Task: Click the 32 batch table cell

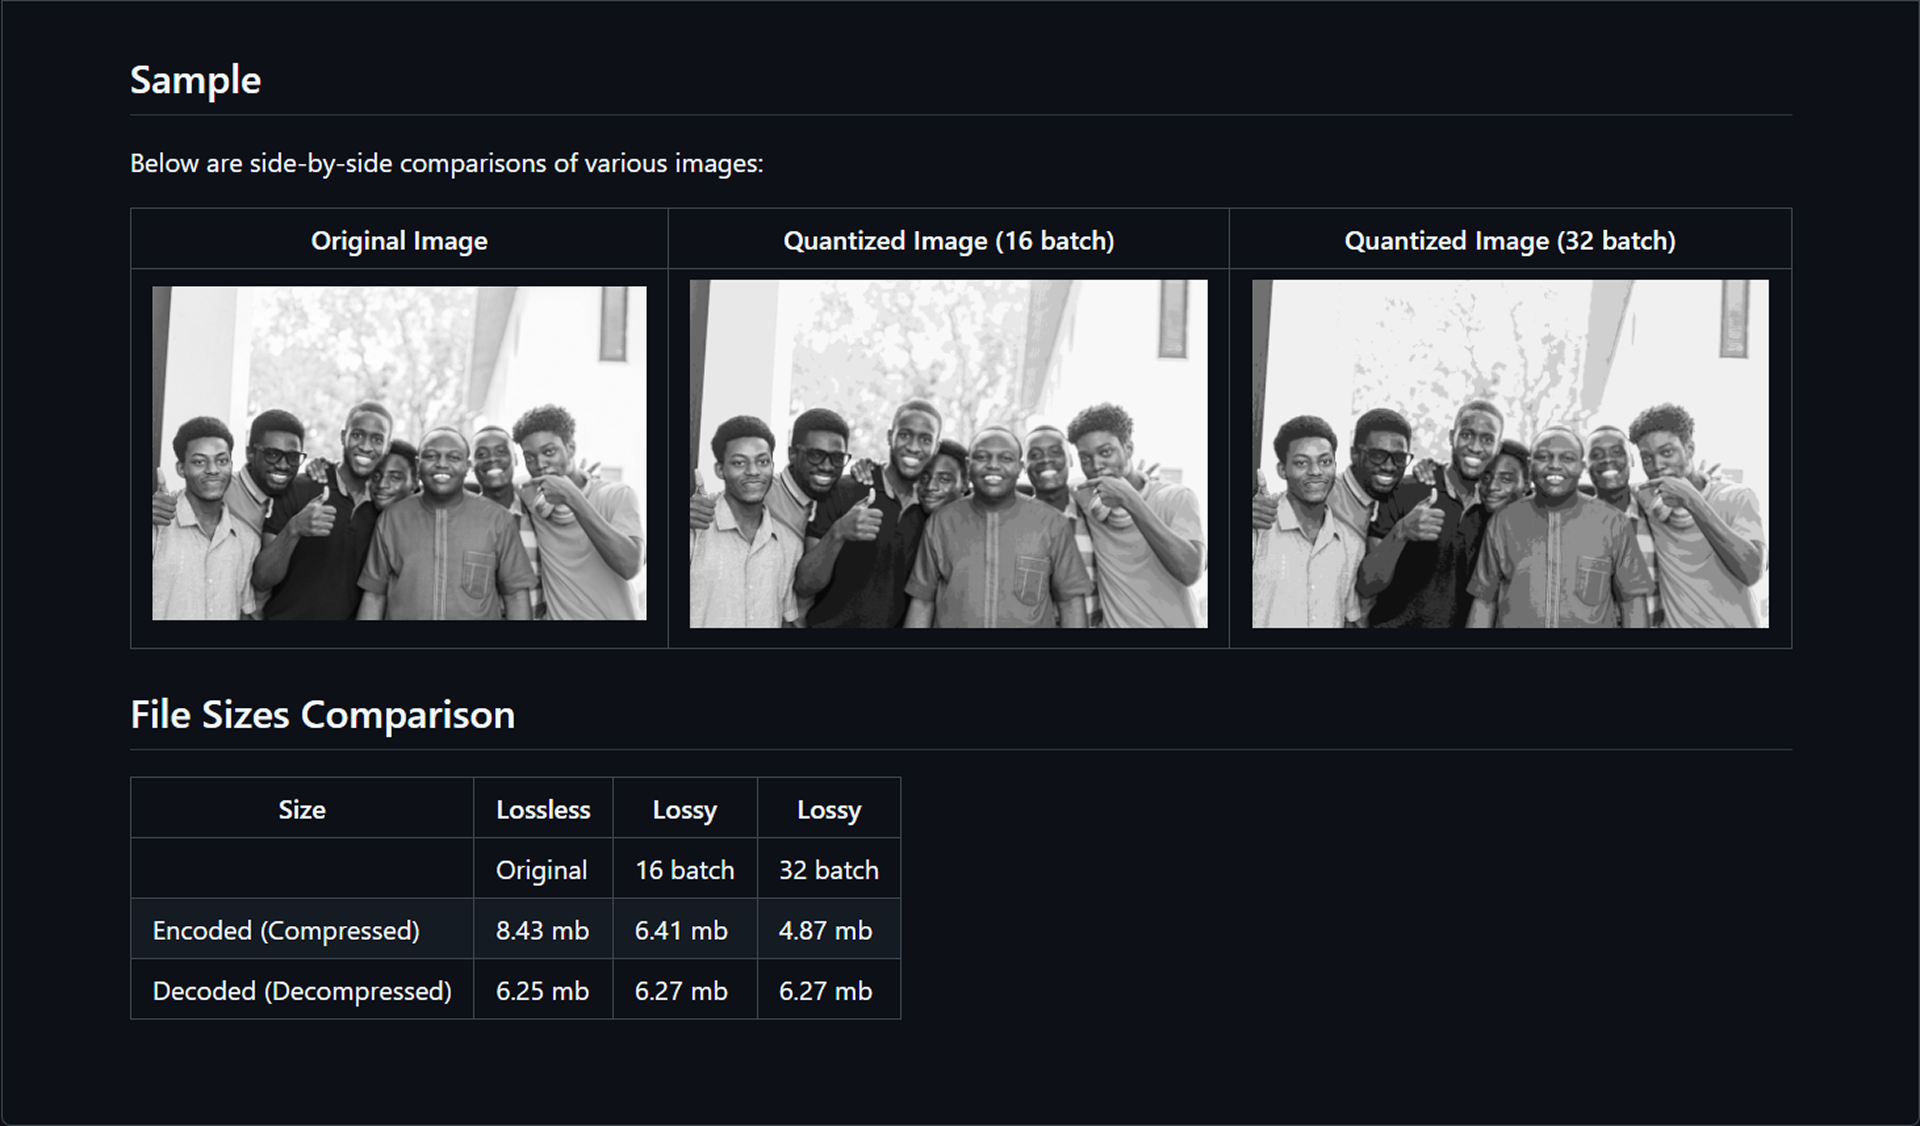Action: (x=828, y=870)
